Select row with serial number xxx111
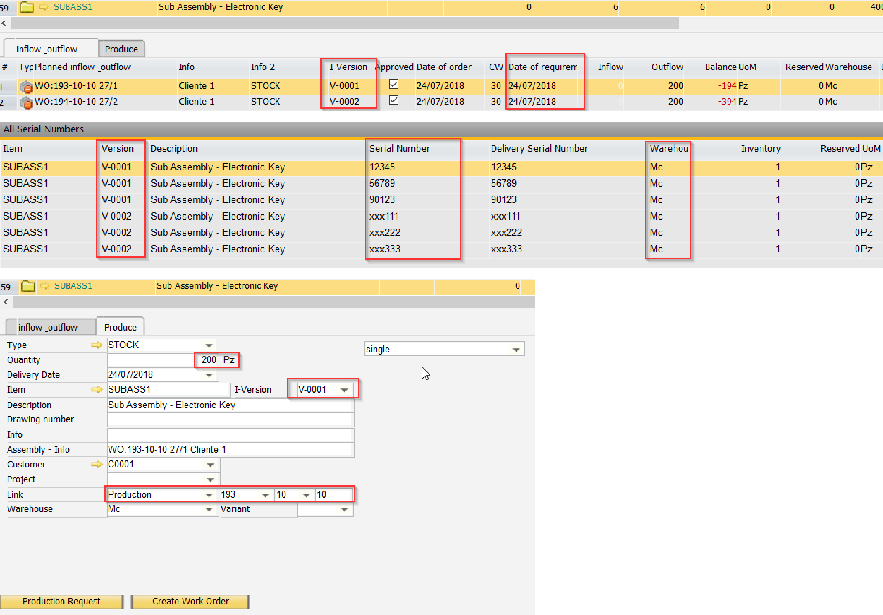Viewport: 883px width, 615px height. [442, 216]
